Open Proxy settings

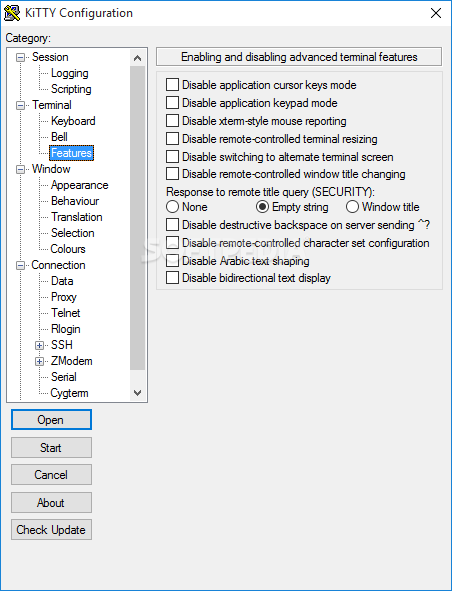(x=64, y=297)
